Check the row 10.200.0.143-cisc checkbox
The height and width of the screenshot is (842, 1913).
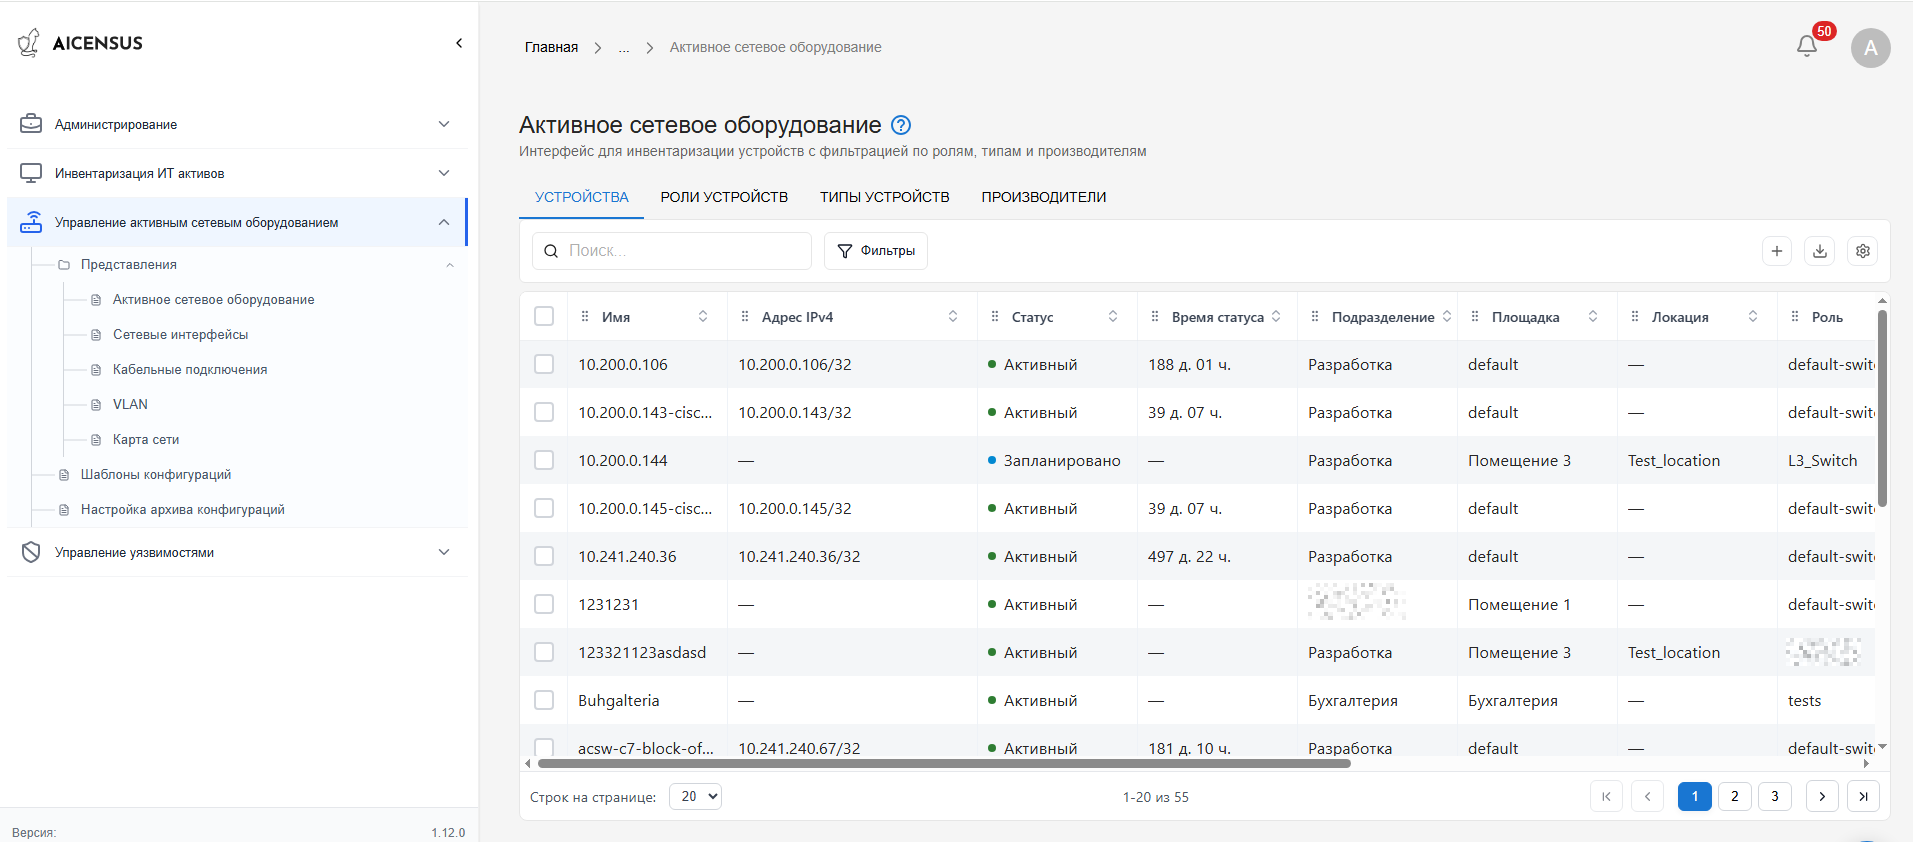544,412
